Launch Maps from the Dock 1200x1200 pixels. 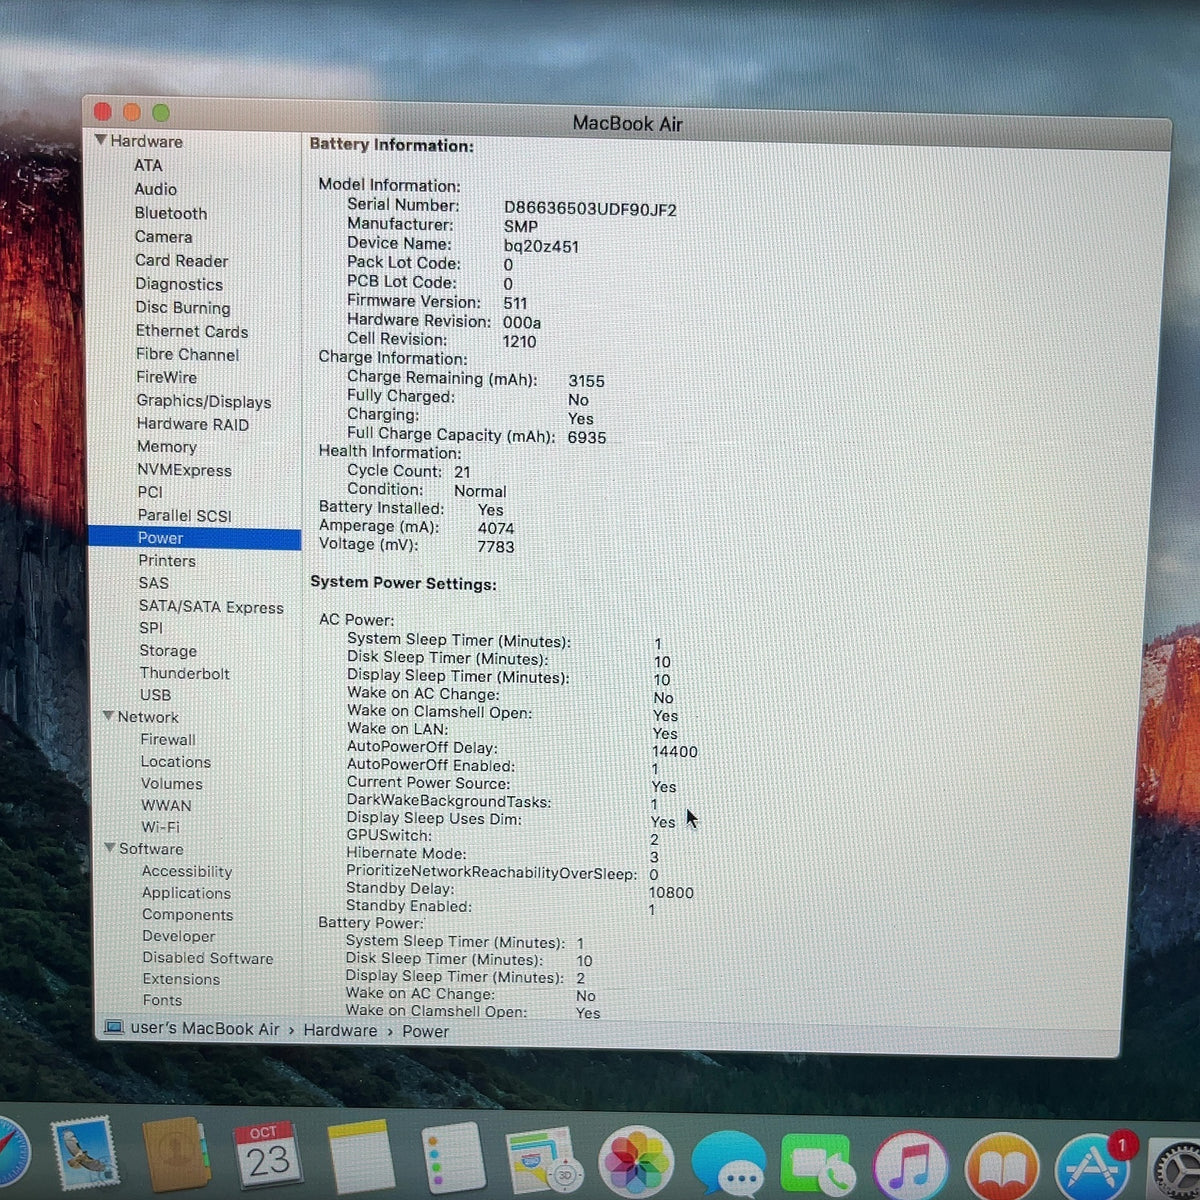click(542, 1160)
